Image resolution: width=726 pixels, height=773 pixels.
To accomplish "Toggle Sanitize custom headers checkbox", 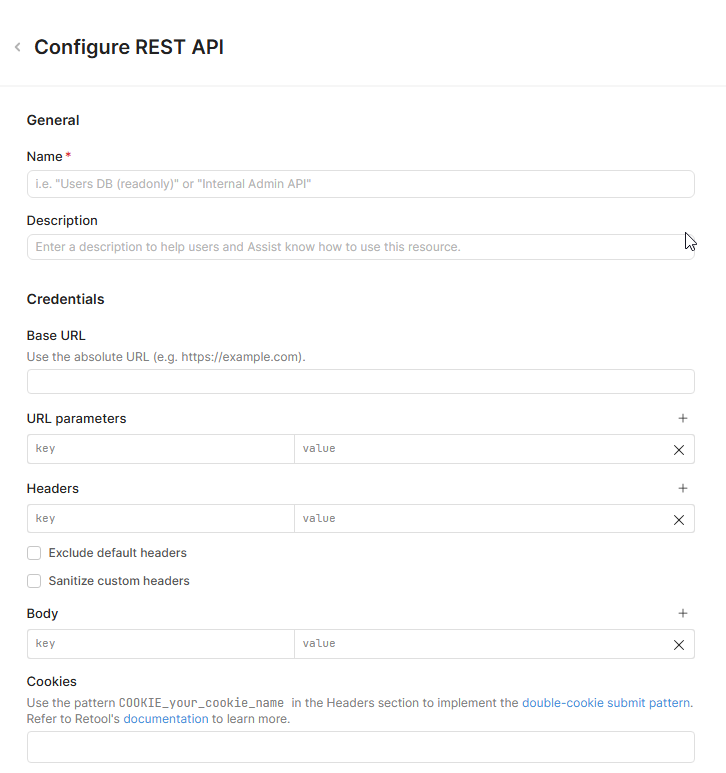I will (x=34, y=581).
